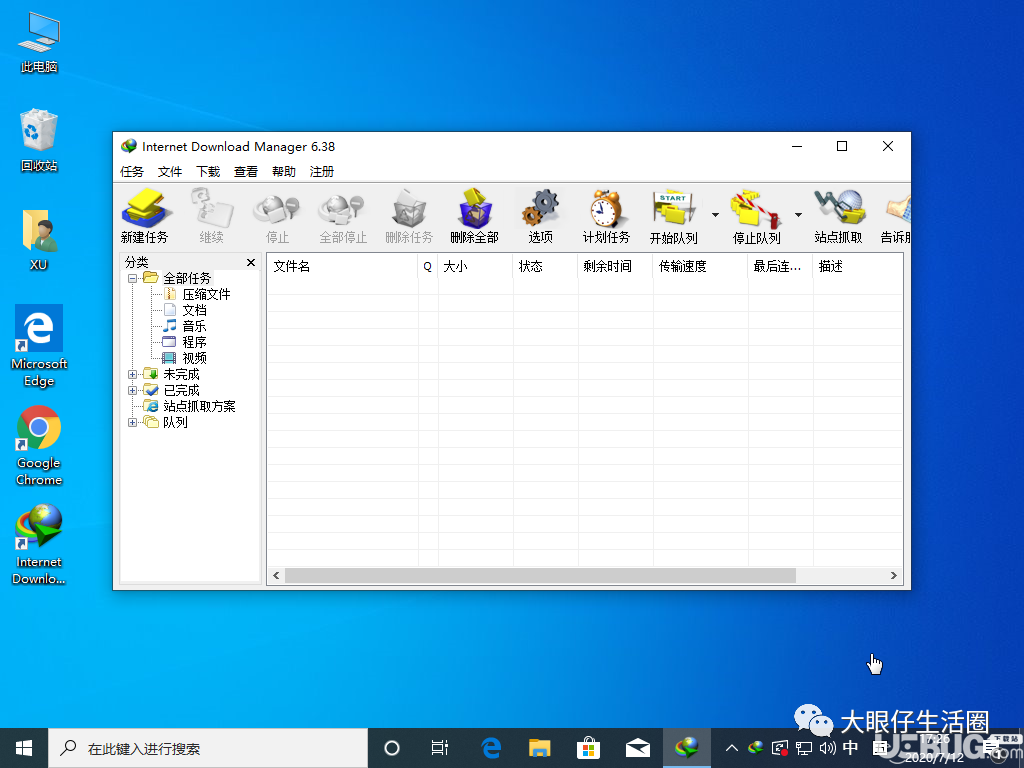The image size is (1024, 768).
Task: Open Mail app from the taskbar
Action: [x=637, y=748]
